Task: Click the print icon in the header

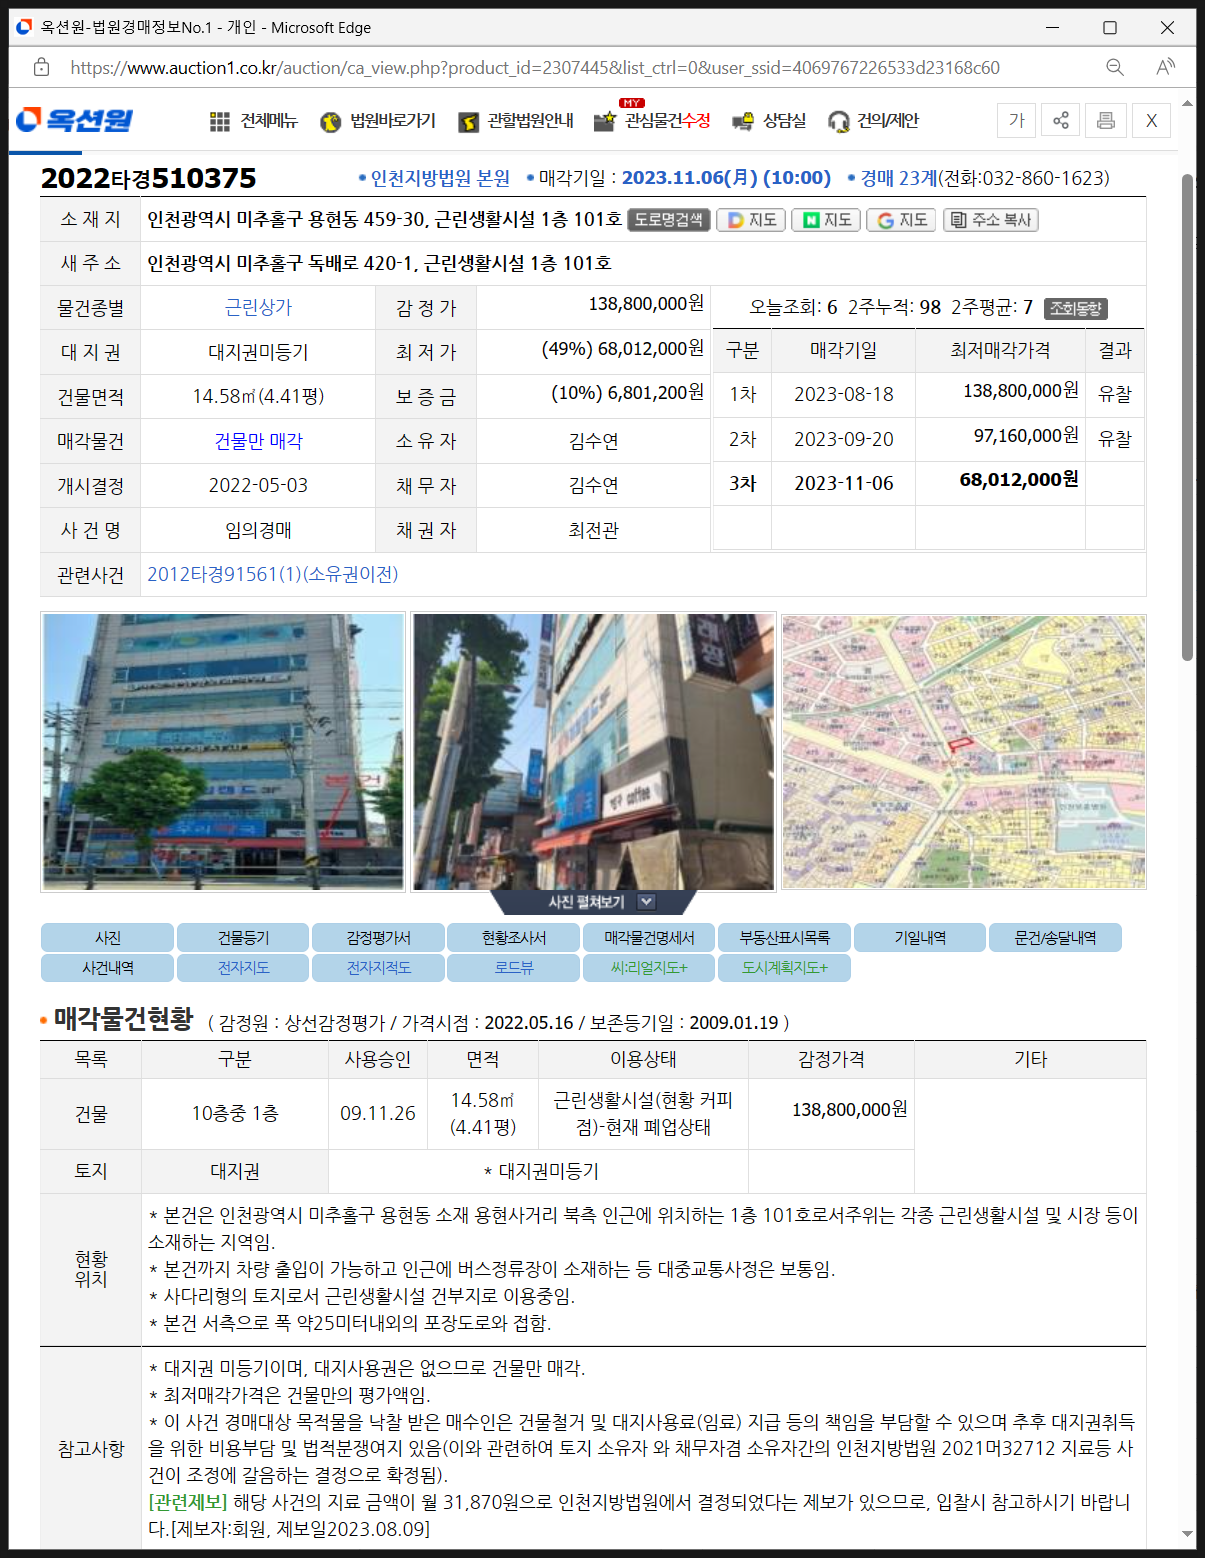Action: pyautogui.click(x=1105, y=120)
